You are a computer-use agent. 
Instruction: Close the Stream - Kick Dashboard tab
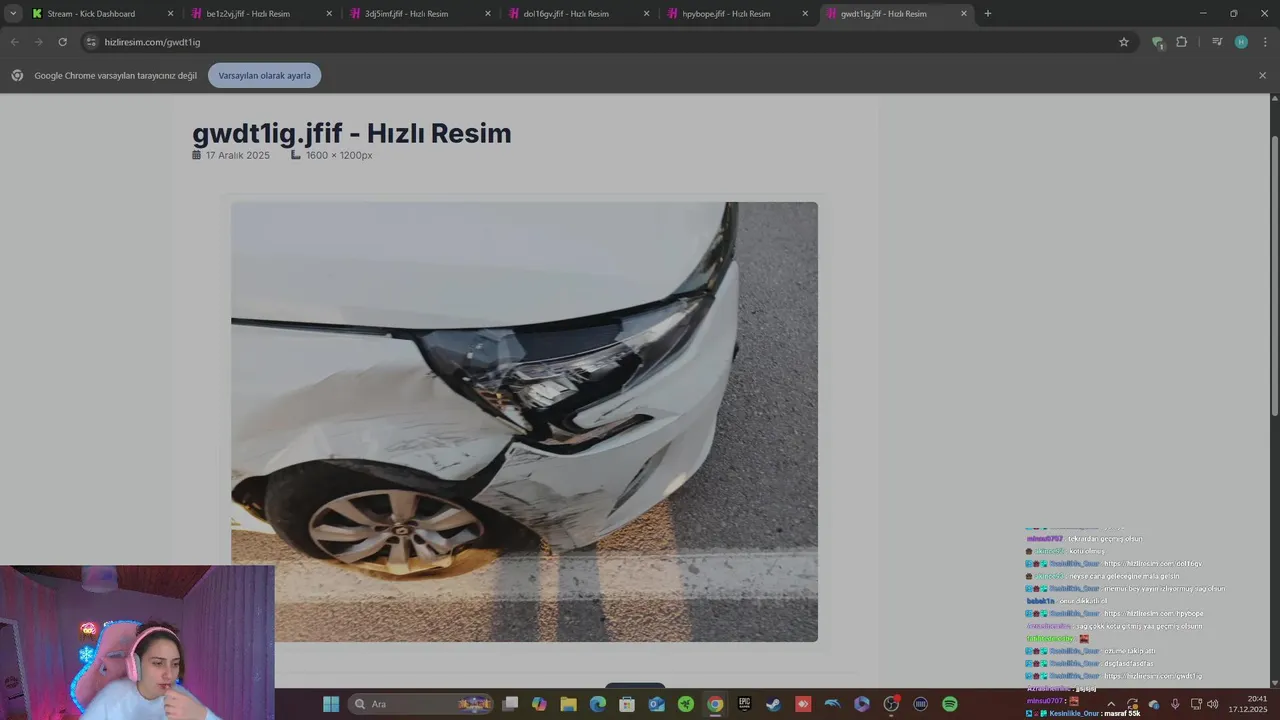tap(170, 14)
